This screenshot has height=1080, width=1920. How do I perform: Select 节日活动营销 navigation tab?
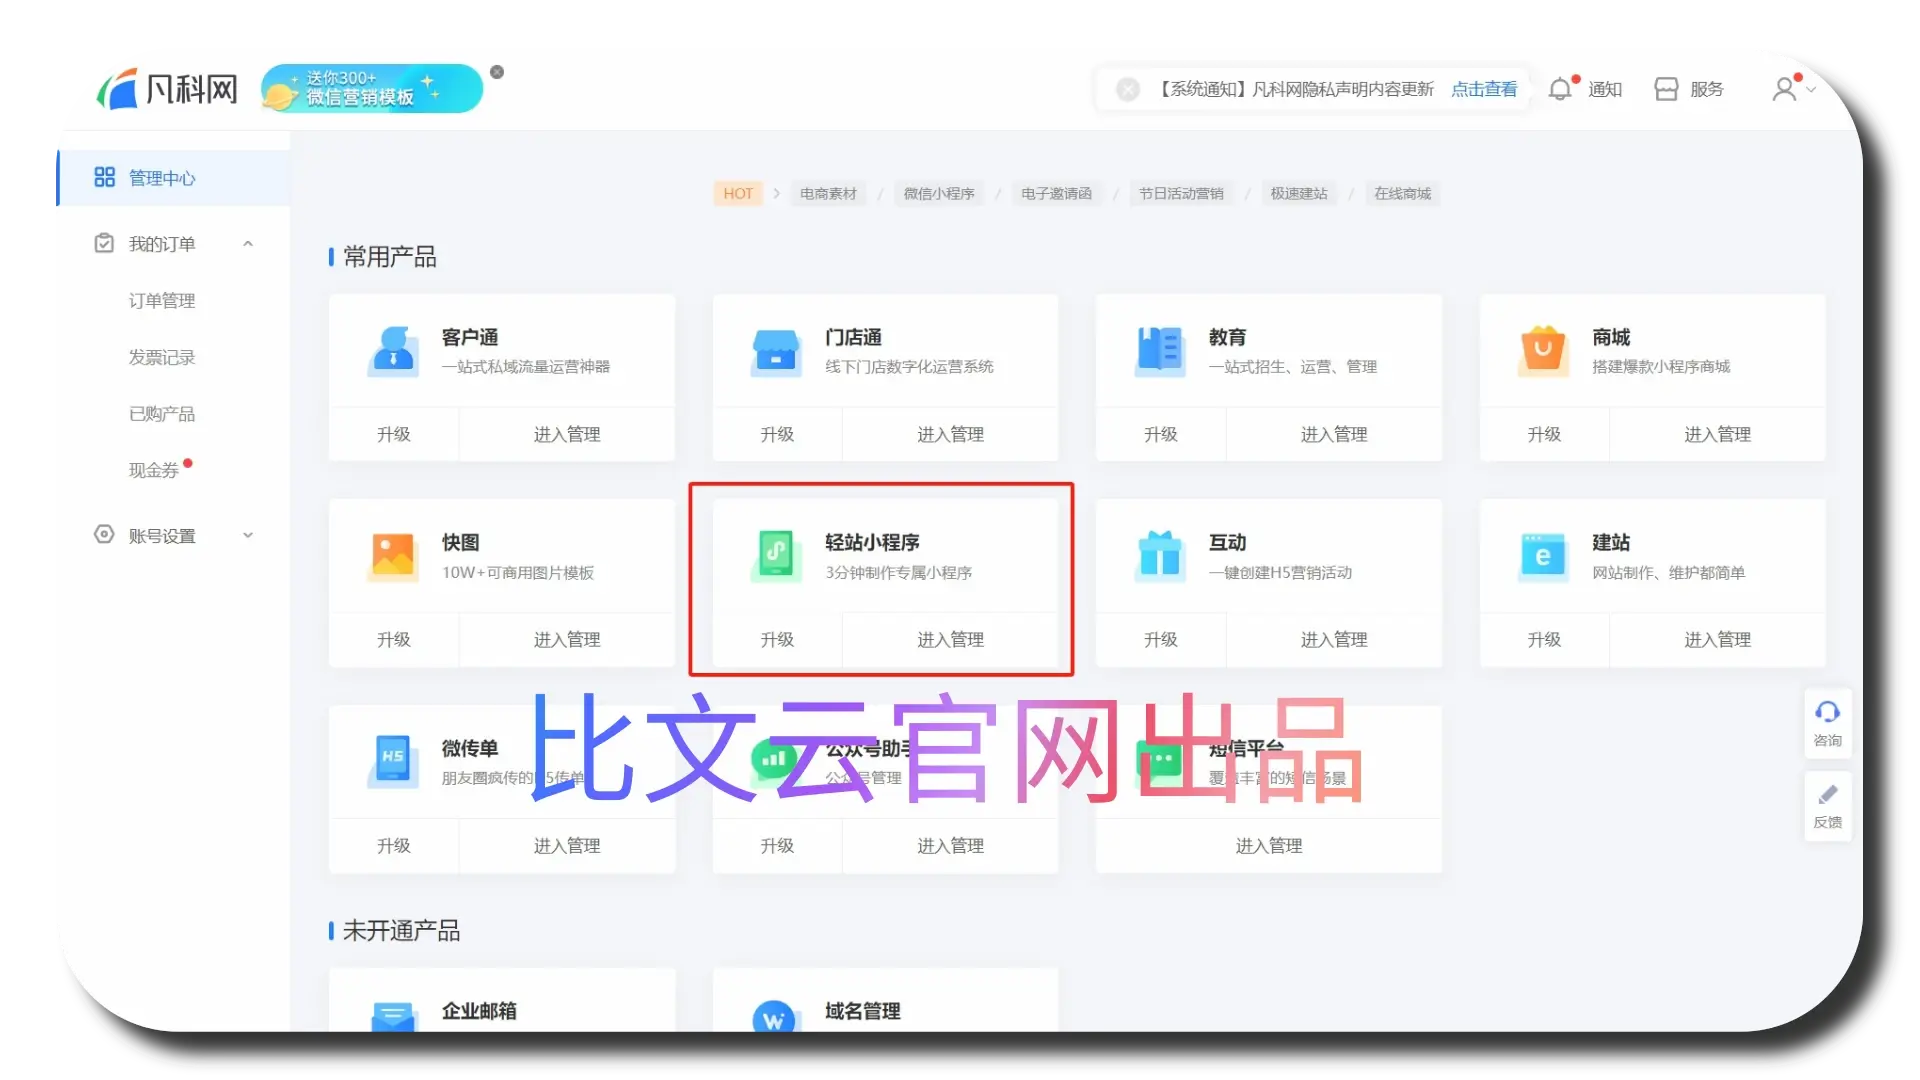(x=1180, y=193)
